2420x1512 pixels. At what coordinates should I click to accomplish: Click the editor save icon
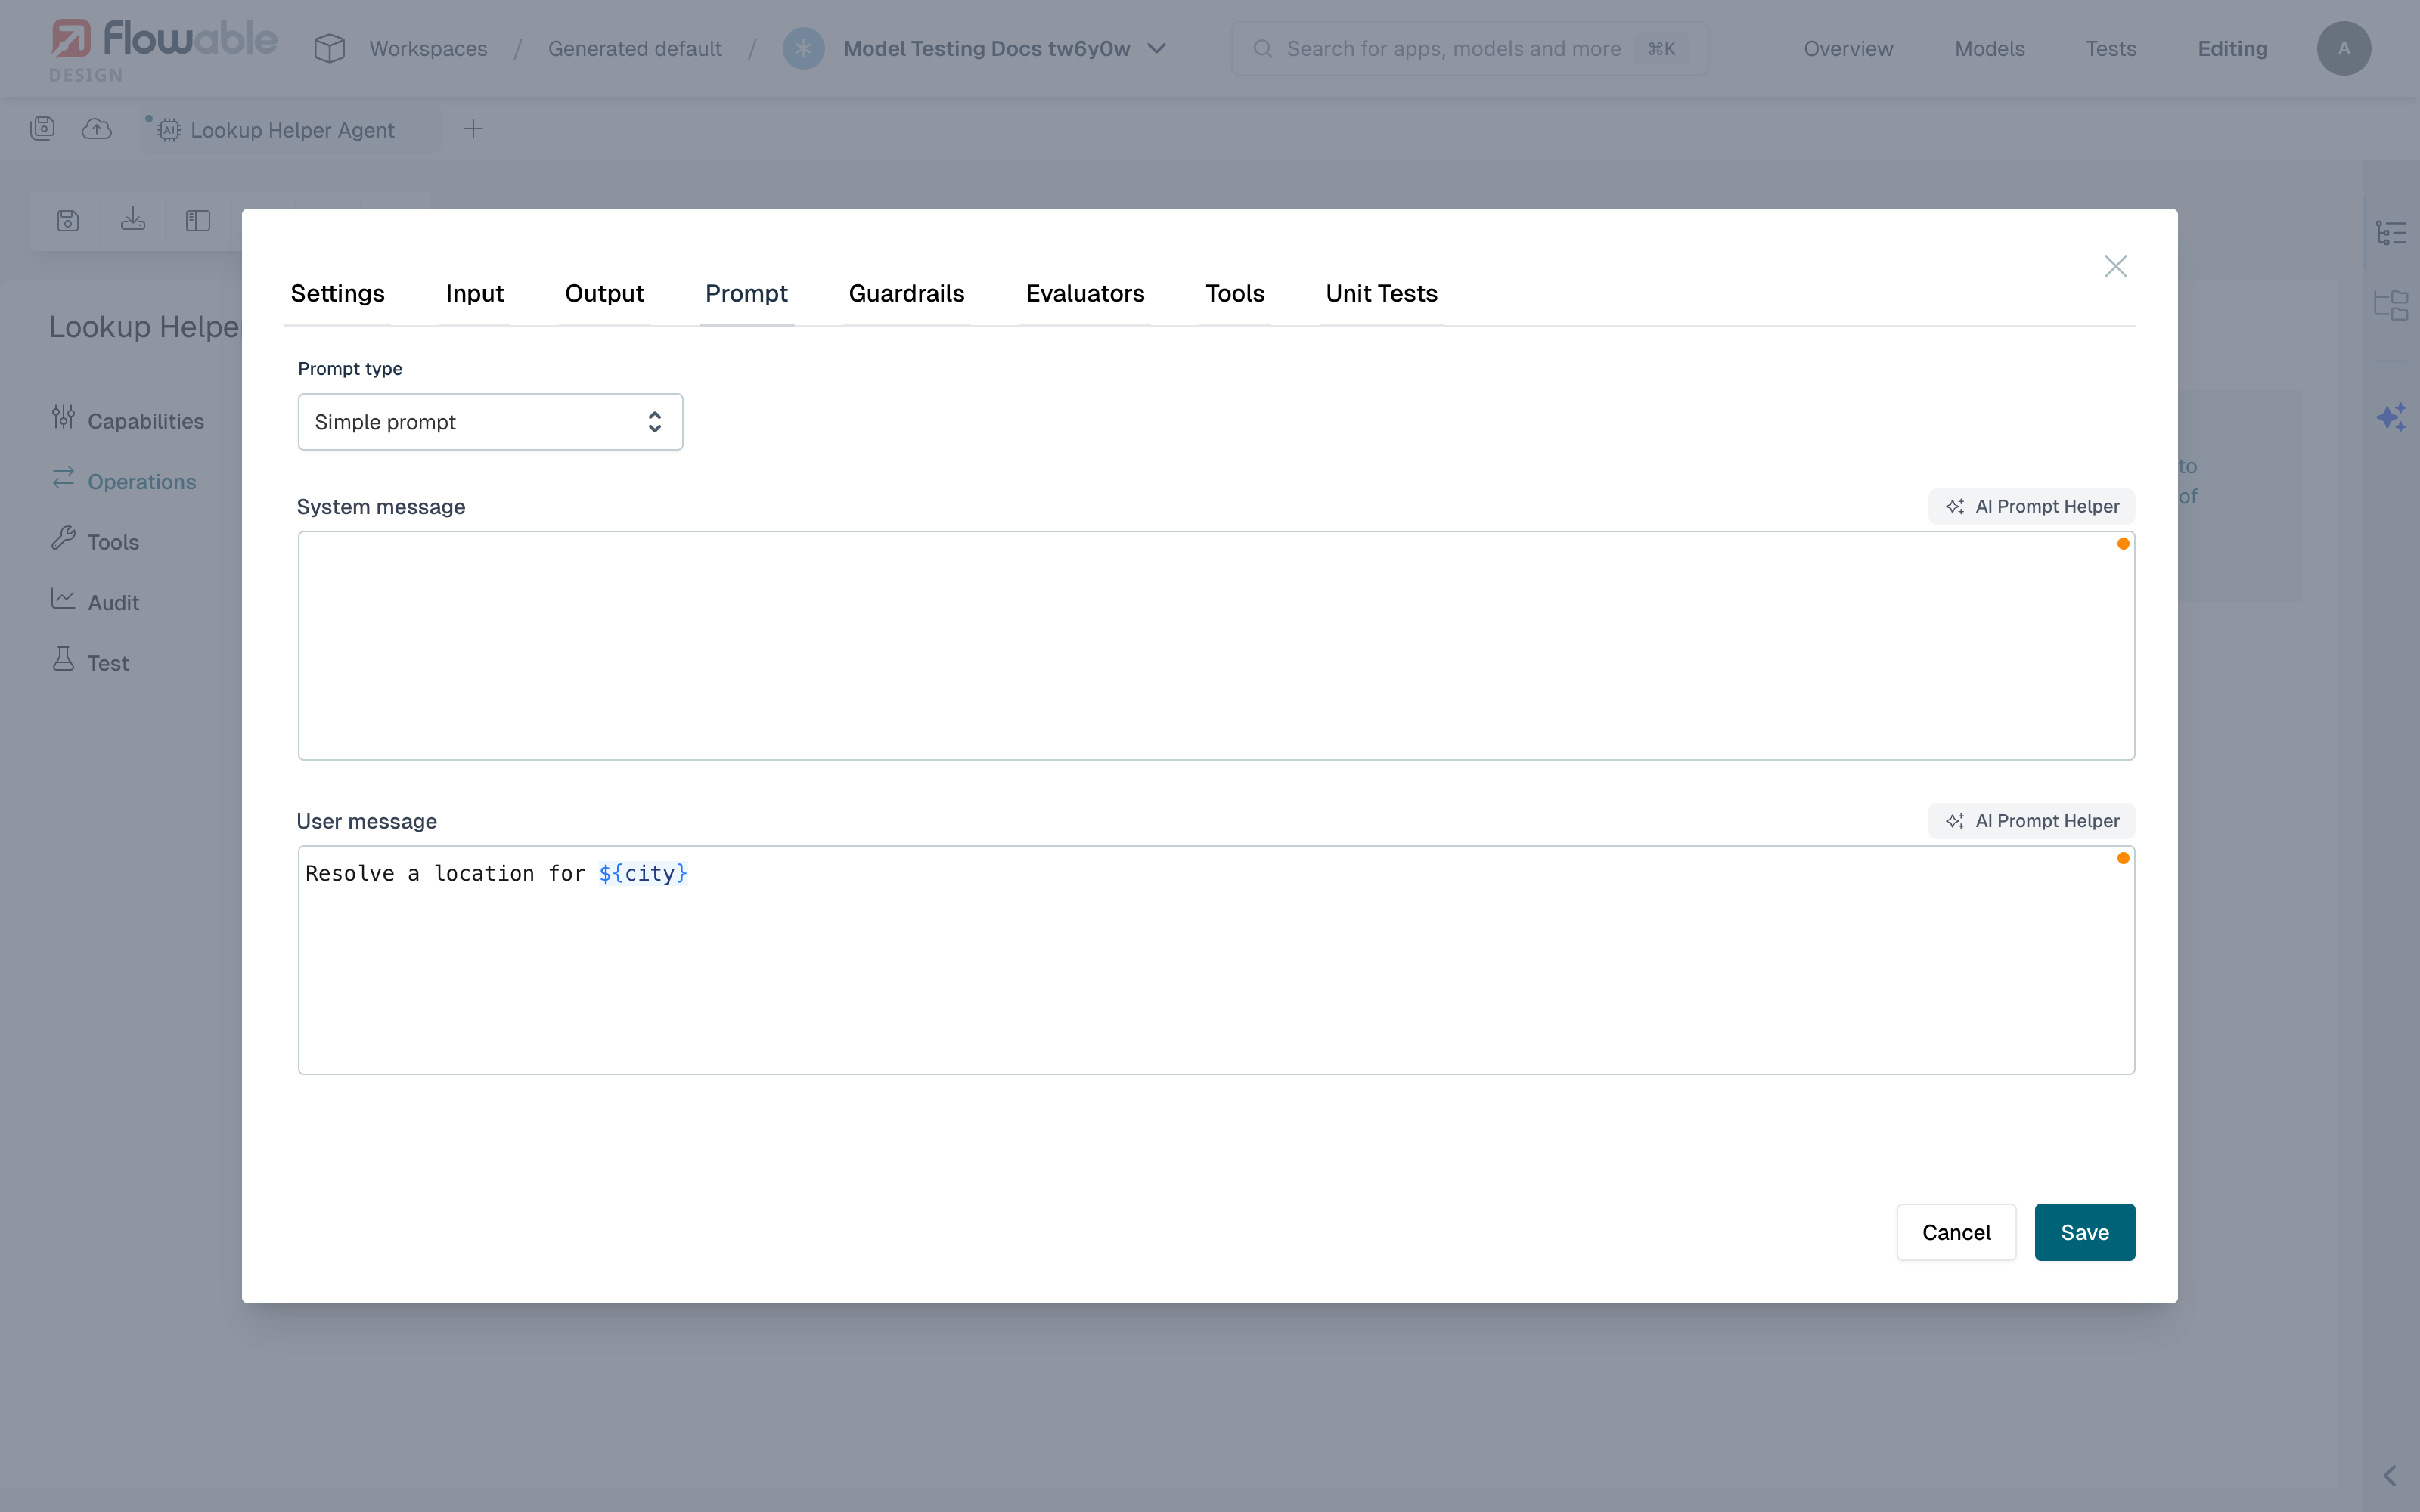pos(68,221)
